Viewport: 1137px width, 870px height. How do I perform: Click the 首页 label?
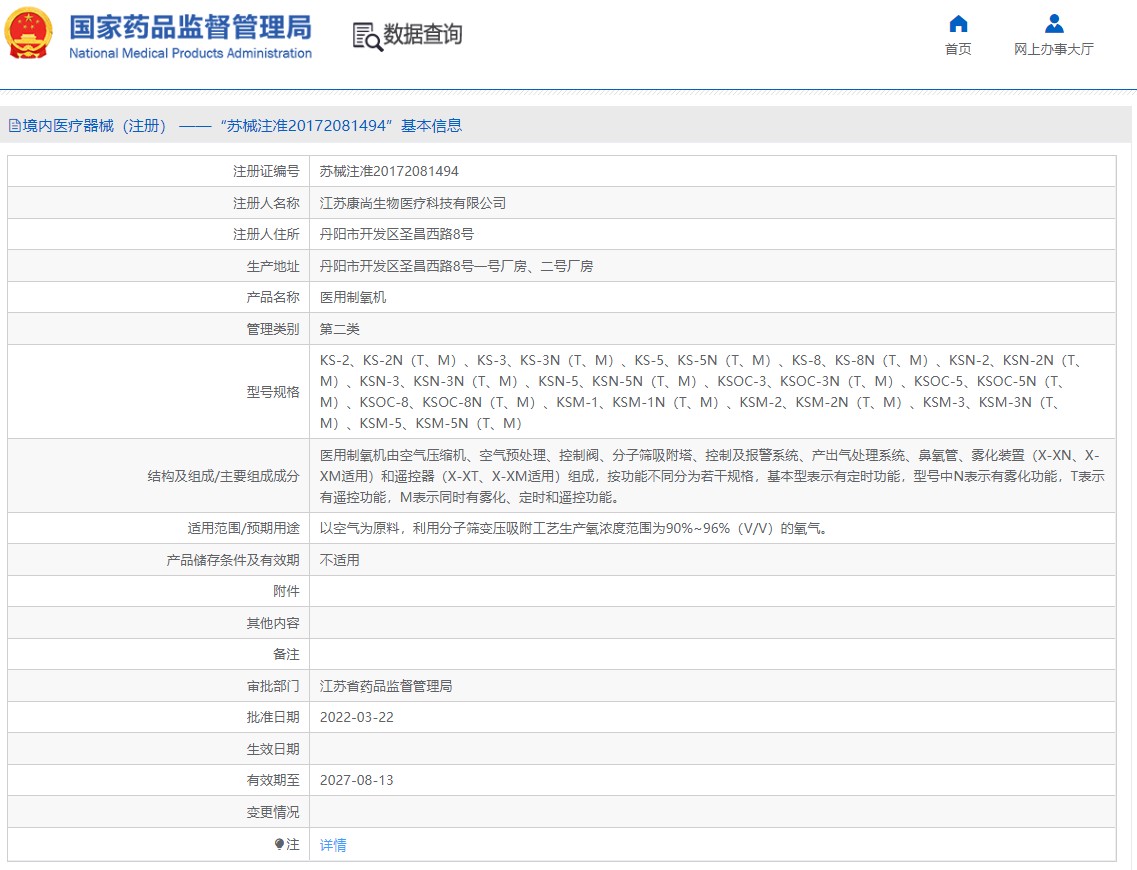click(958, 49)
